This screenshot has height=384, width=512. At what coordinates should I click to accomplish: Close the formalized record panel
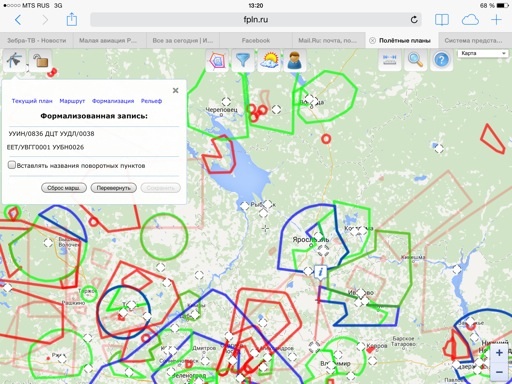176,90
